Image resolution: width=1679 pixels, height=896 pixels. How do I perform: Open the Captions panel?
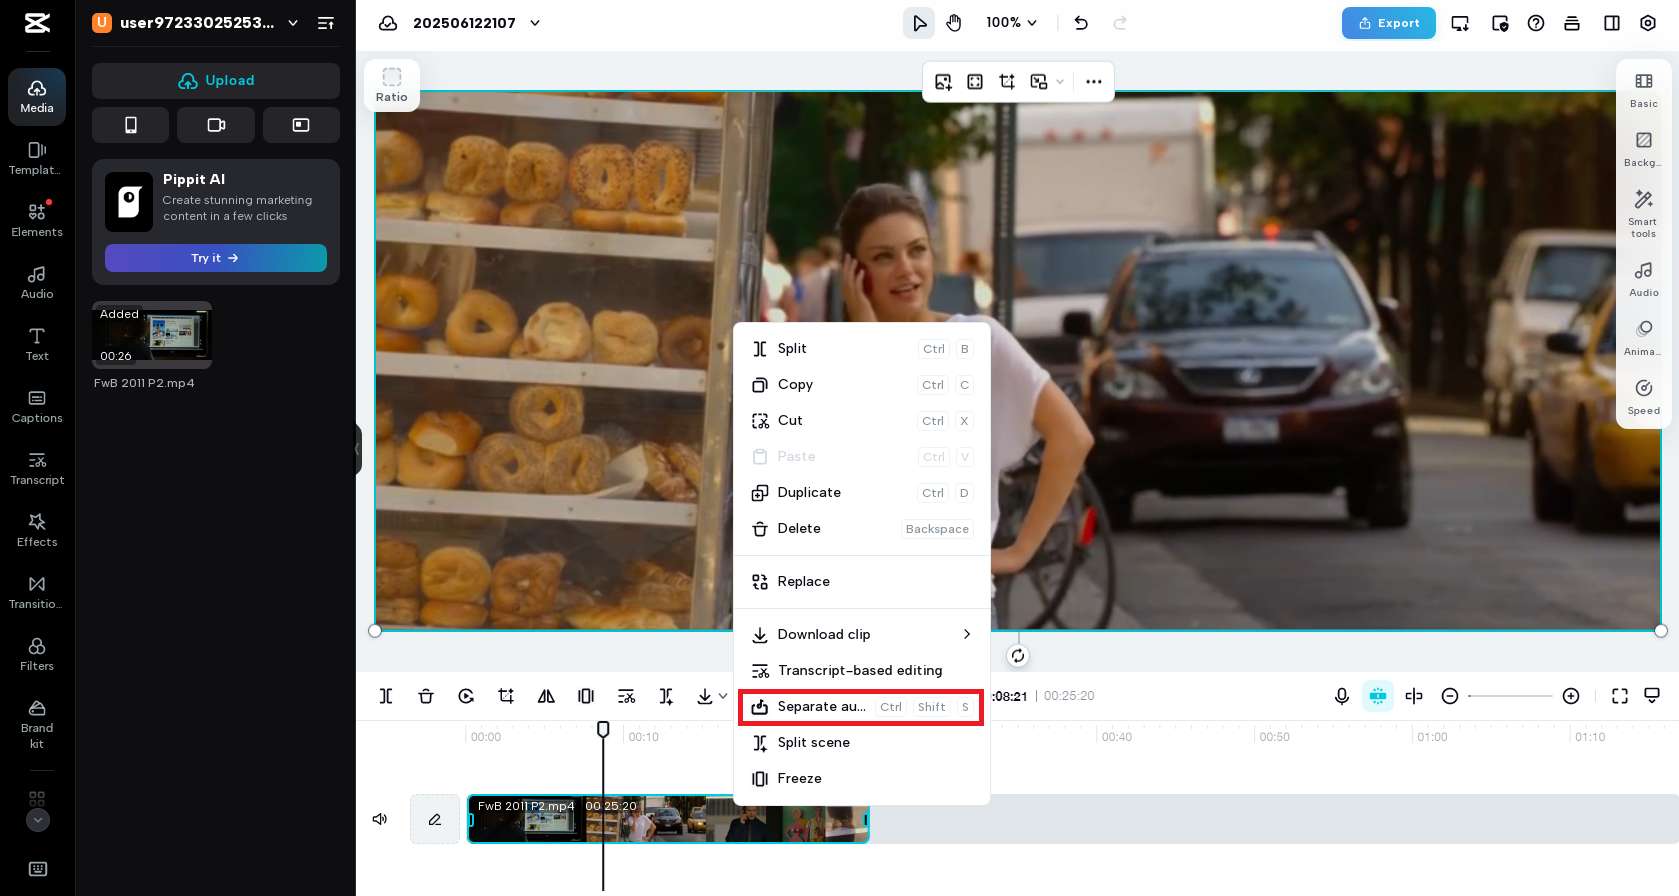click(37, 406)
